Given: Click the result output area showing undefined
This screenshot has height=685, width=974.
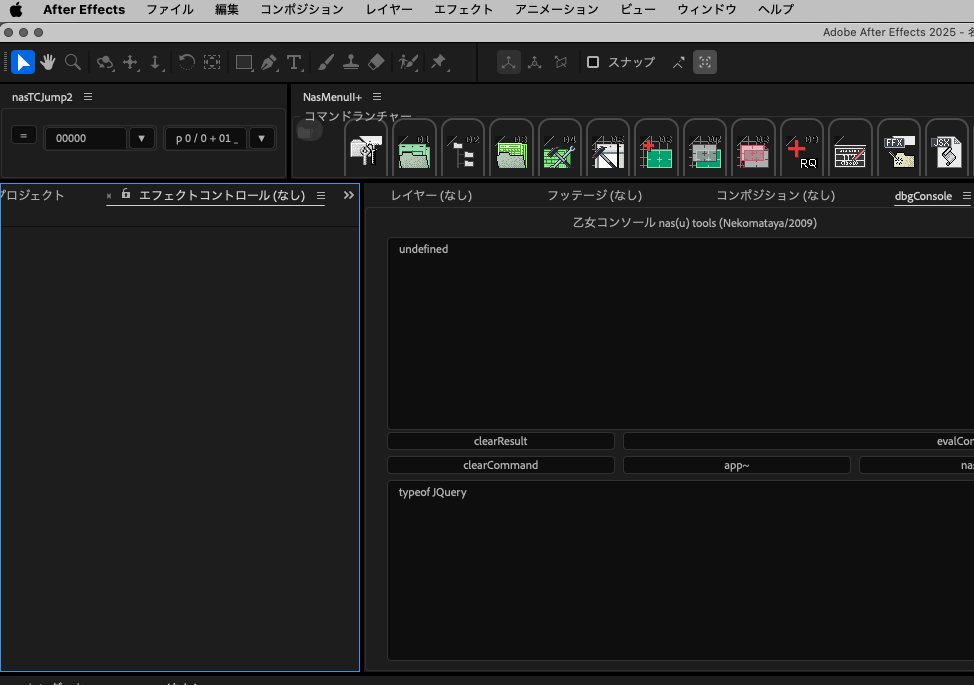Looking at the screenshot, I should 681,333.
